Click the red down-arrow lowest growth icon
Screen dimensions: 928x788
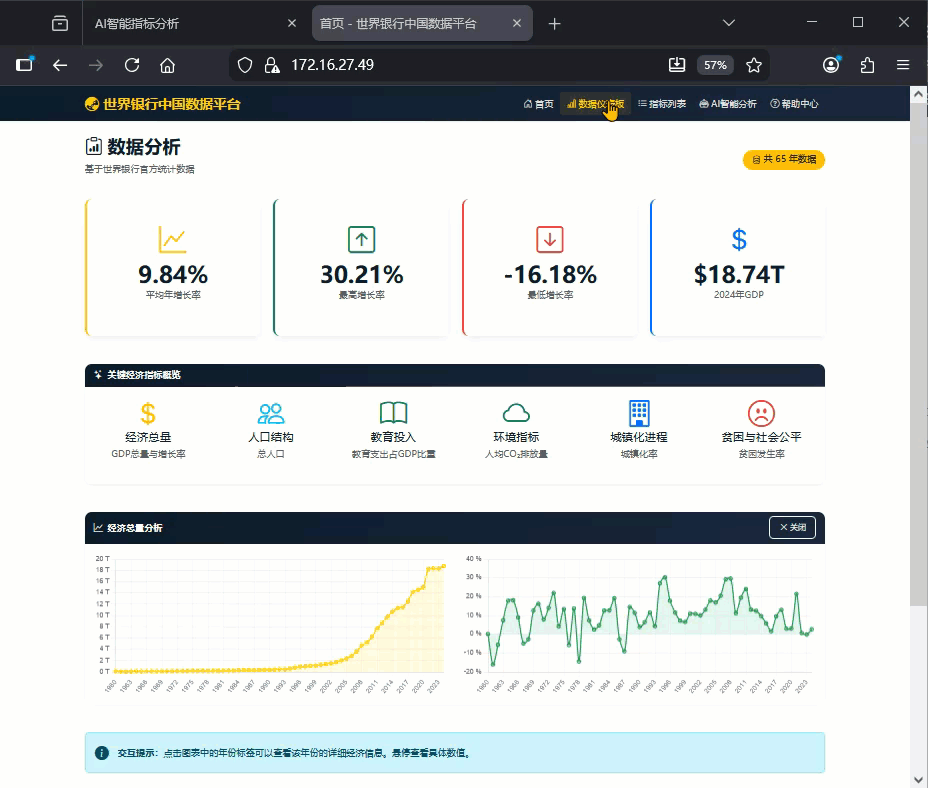550,239
